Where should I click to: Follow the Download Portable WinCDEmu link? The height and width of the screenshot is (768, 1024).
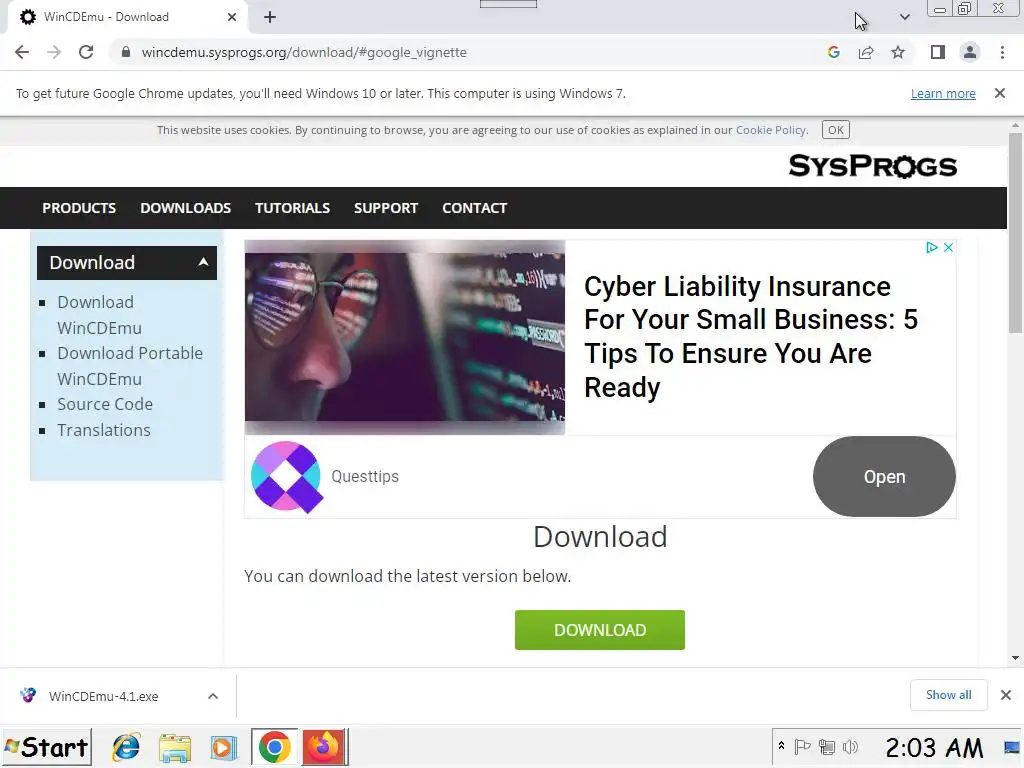coord(130,366)
